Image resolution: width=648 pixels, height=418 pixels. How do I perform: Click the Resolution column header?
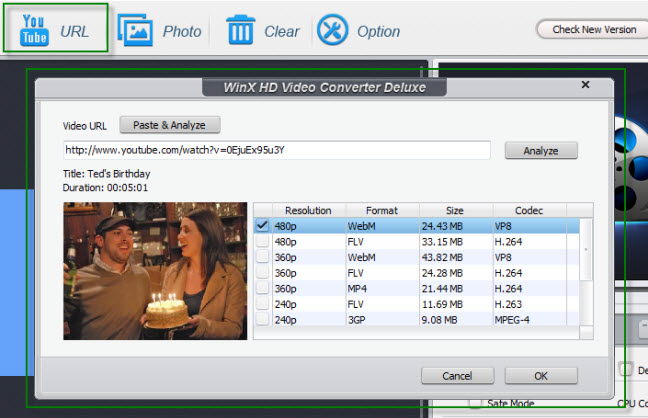tap(309, 210)
